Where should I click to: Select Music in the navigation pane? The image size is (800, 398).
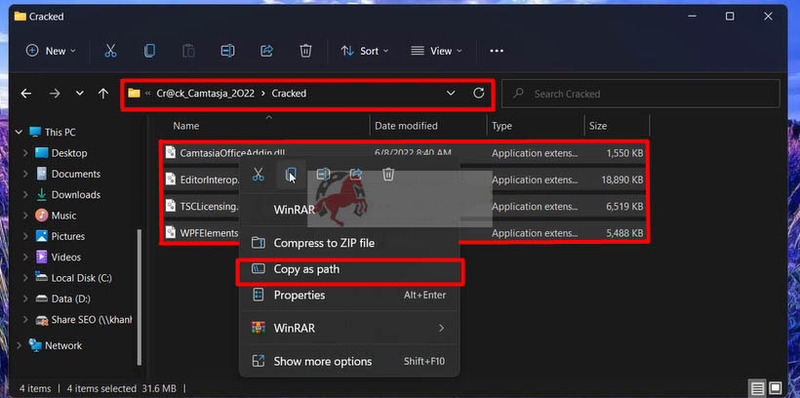pos(64,215)
